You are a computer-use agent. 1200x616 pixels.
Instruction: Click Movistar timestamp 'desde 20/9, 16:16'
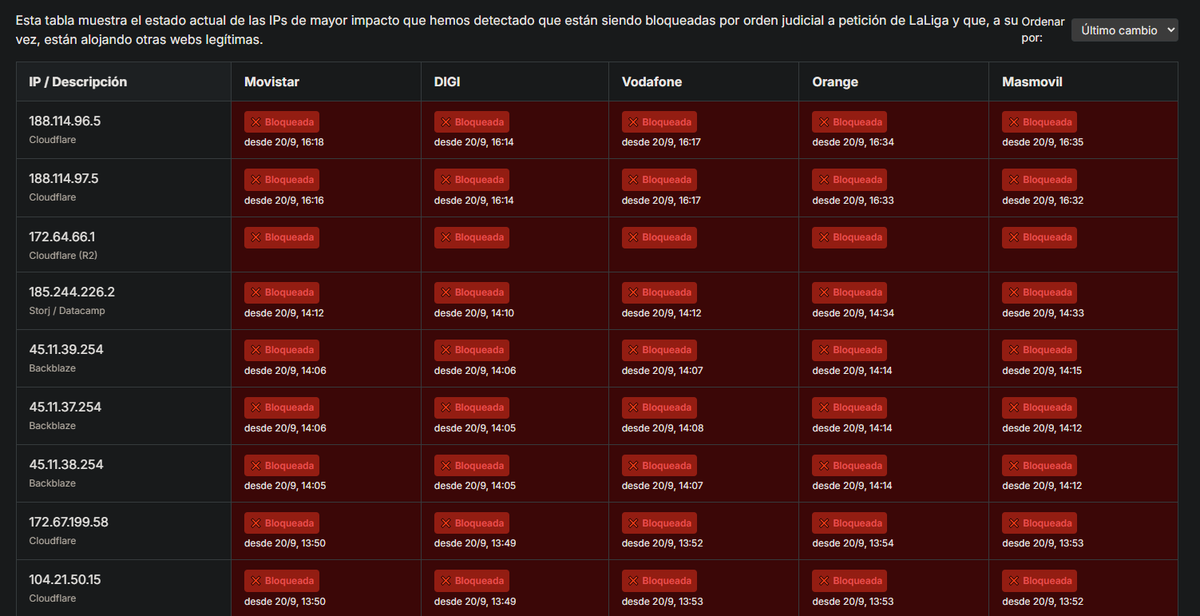coord(284,201)
